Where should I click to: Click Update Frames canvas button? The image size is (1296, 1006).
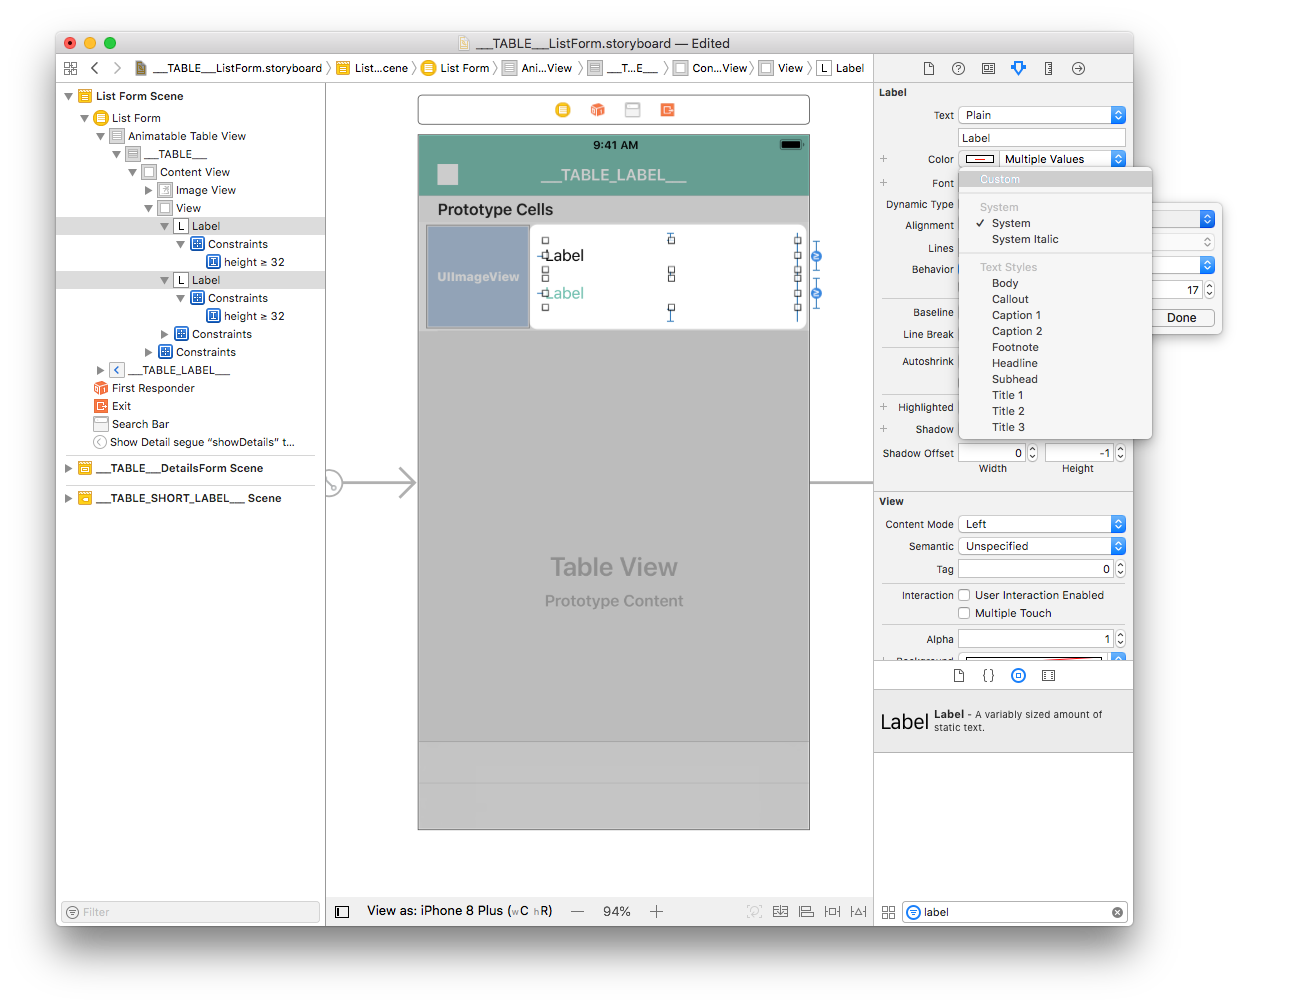754,911
